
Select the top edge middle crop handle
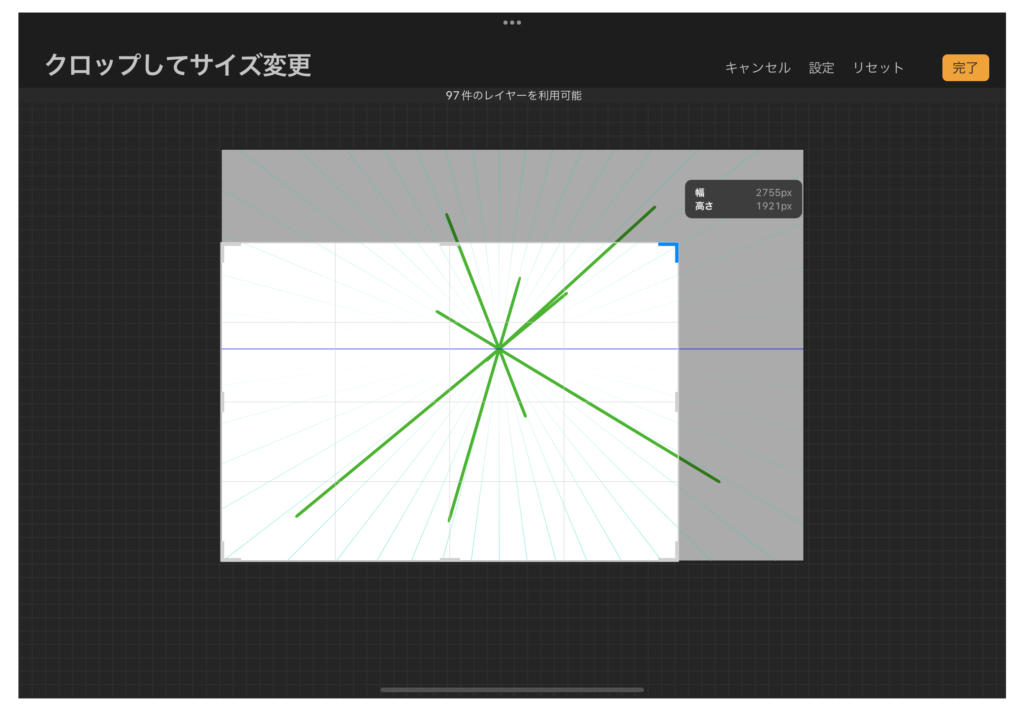pyautogui.click(x=450, y=244)
